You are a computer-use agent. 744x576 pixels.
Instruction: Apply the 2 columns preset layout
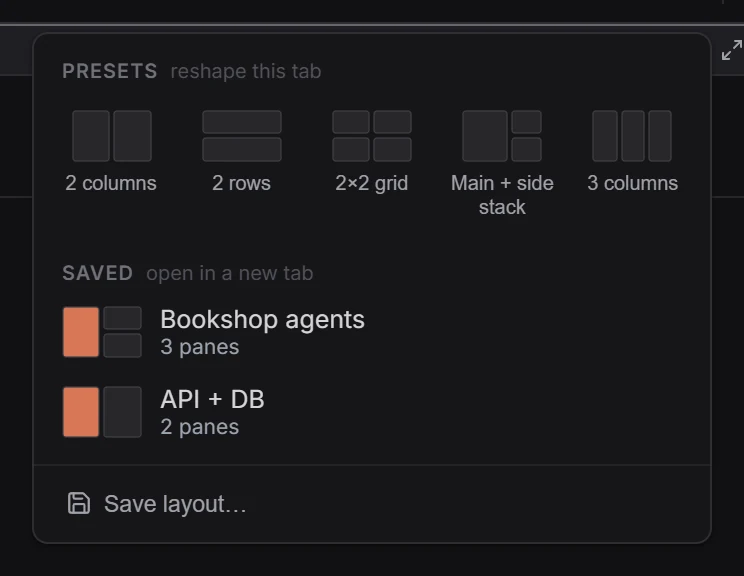tap(112, 151)
